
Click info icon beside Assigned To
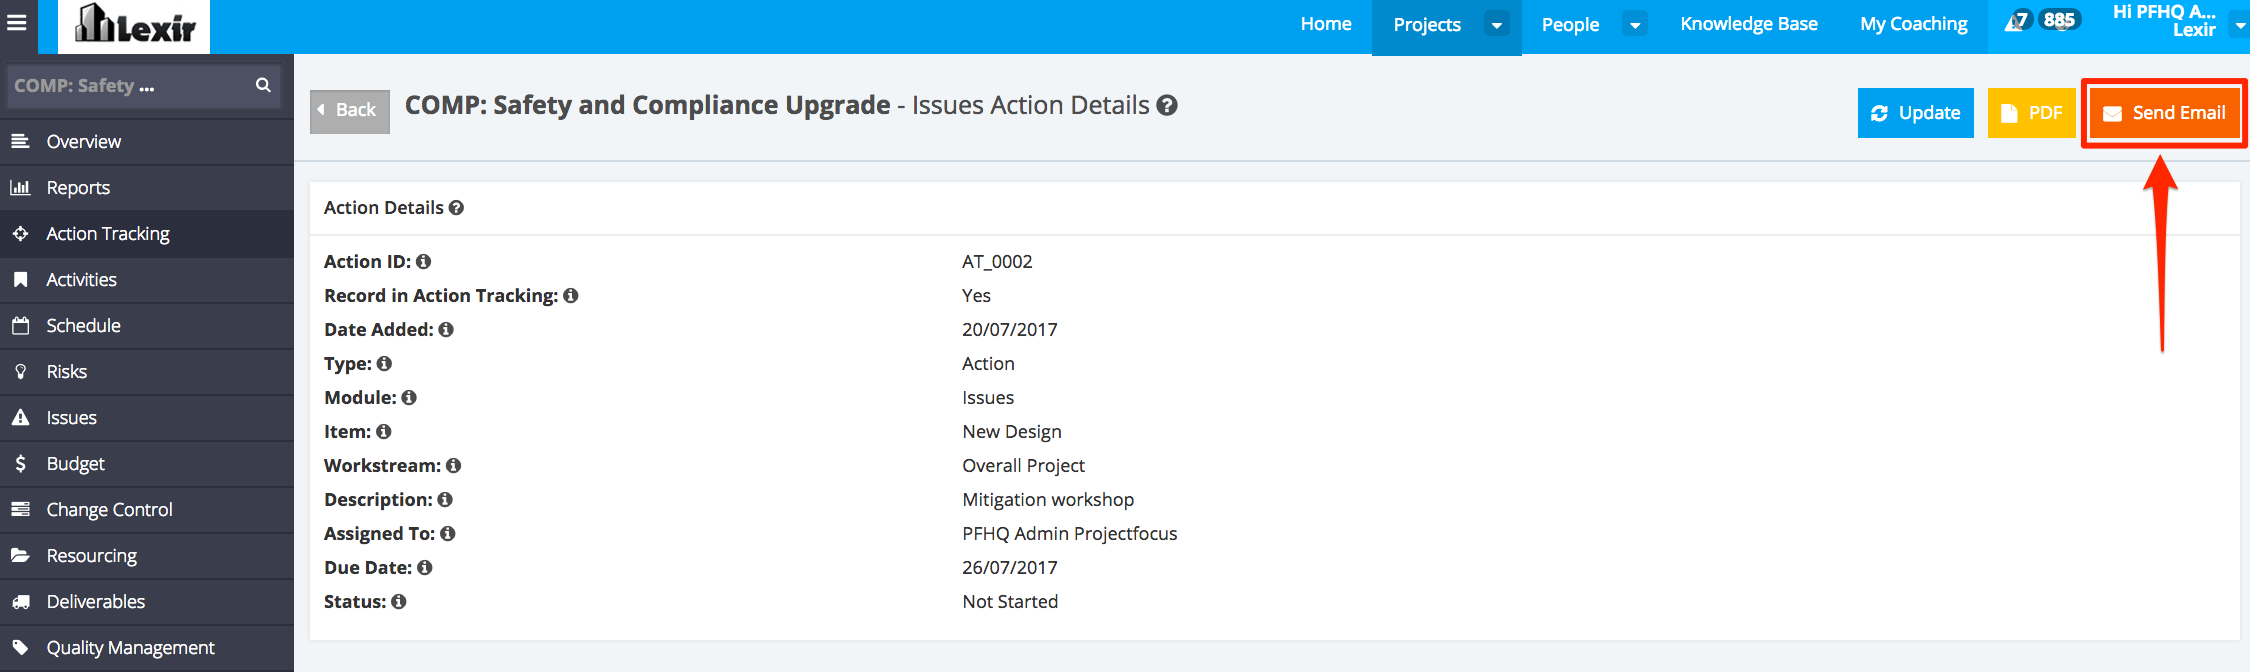448,533
